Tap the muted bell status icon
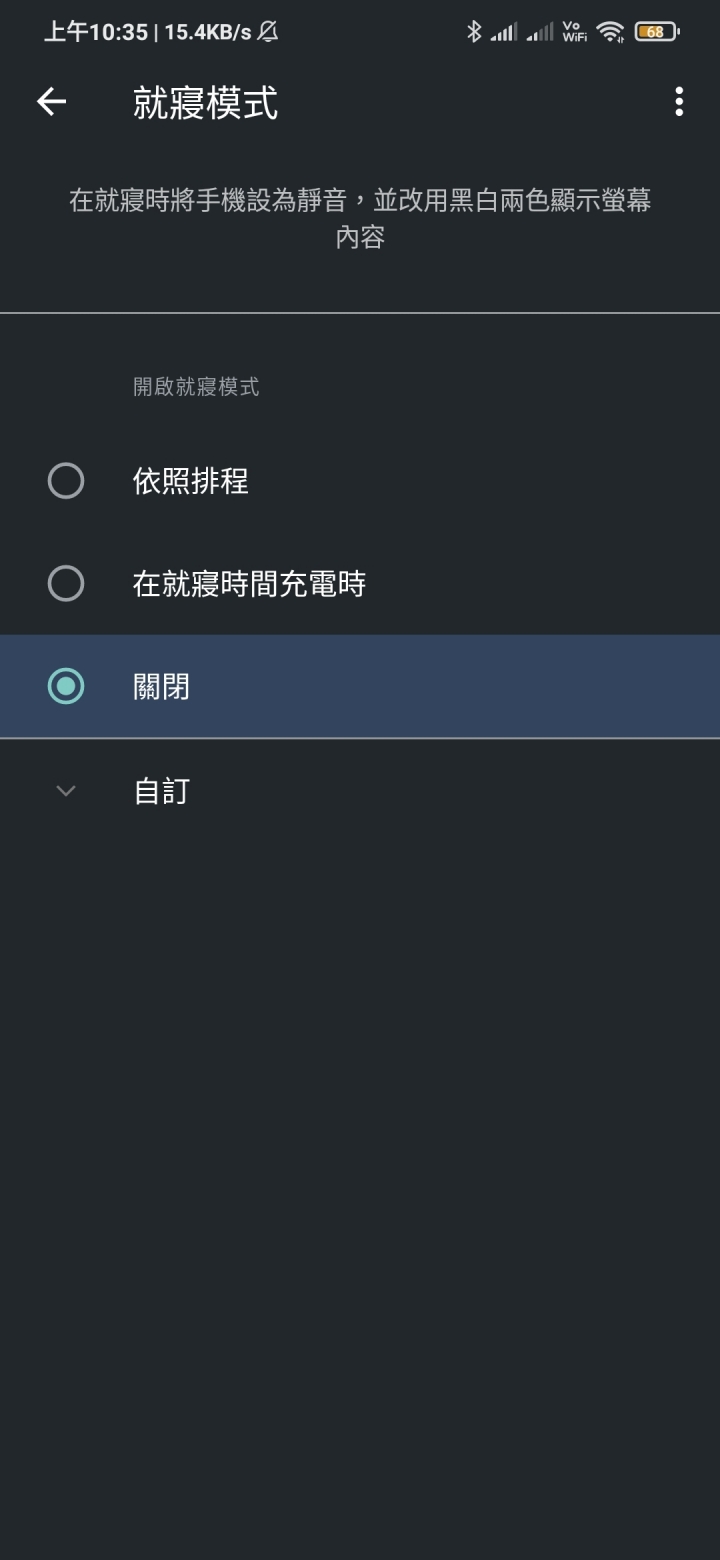This screenshot has width=720, height=1560. click(268, 32)
